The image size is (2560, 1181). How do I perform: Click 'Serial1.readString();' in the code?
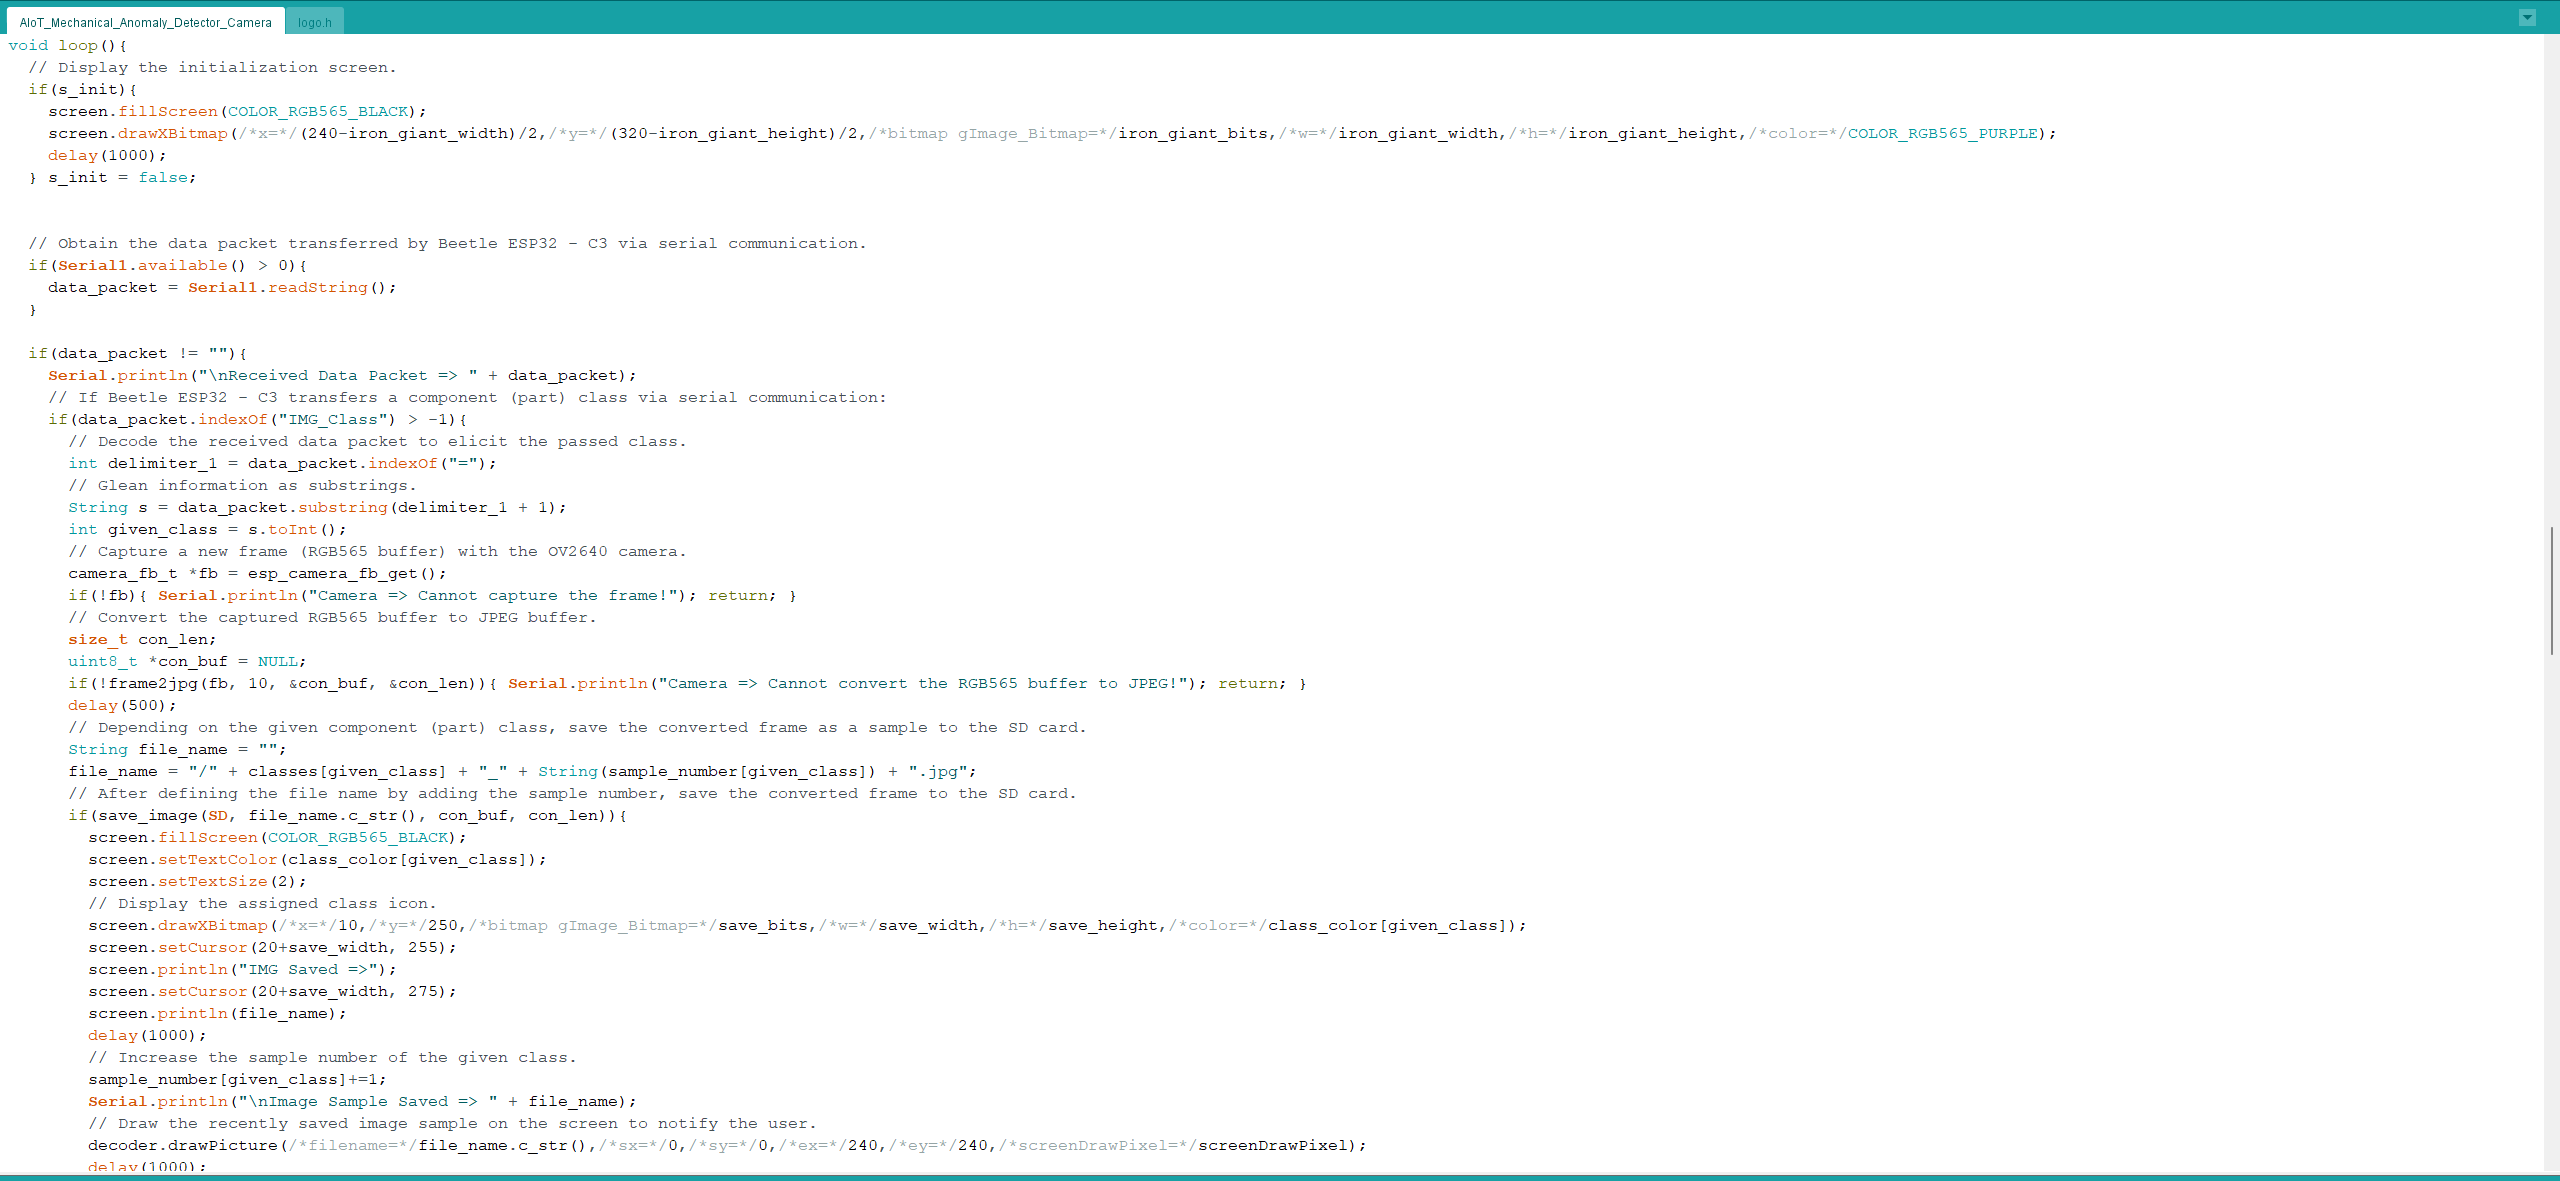[x=292, y=288]
